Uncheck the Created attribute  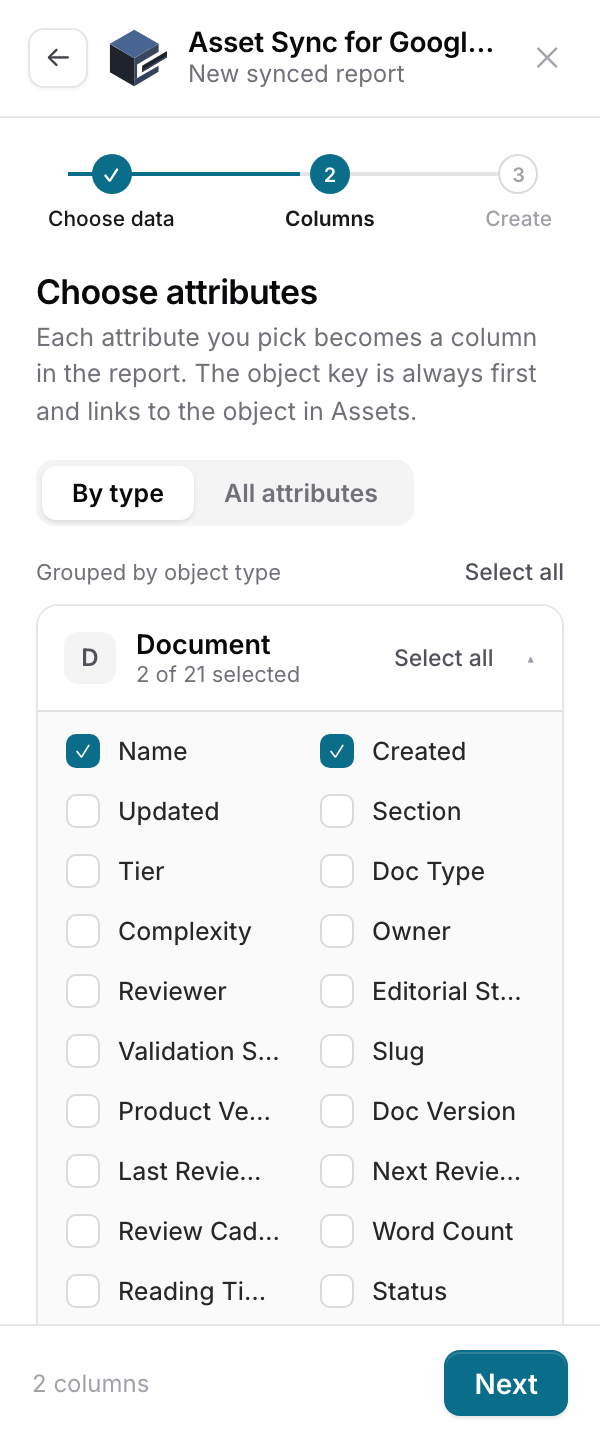point(337,751)
